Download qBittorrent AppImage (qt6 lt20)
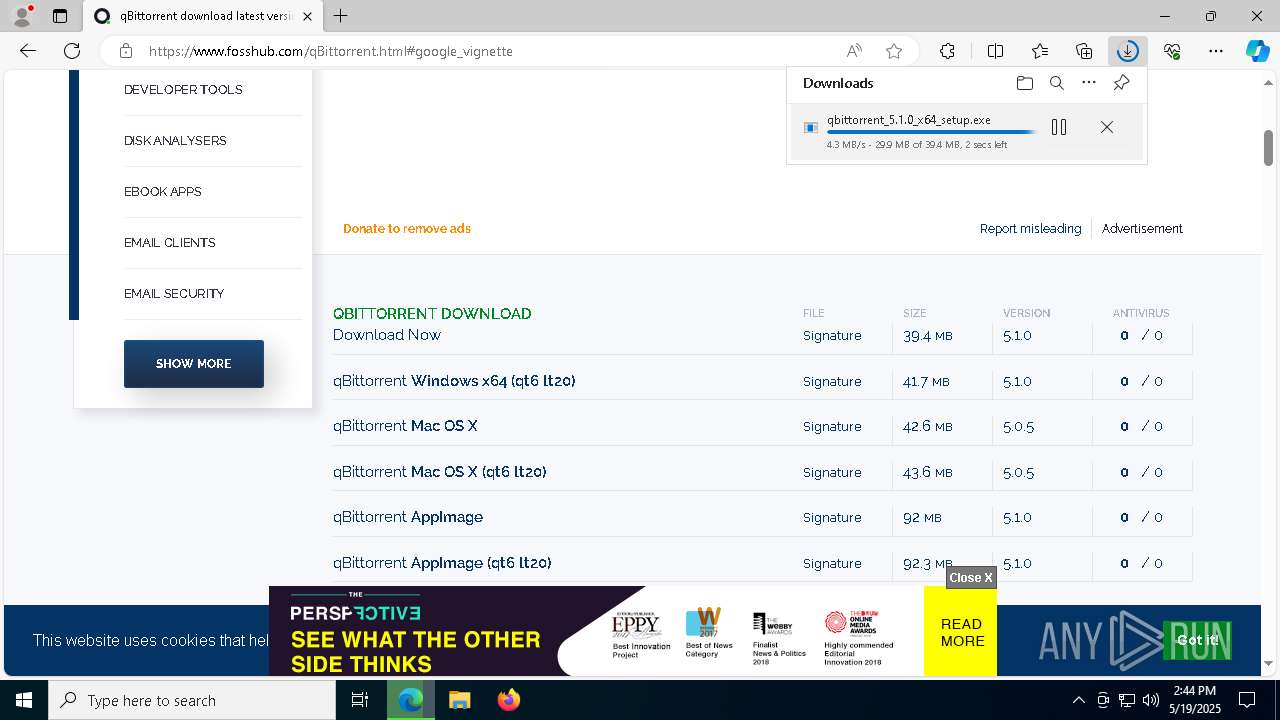This screenshot has width=1280, height=720. [x=442, y=563]
